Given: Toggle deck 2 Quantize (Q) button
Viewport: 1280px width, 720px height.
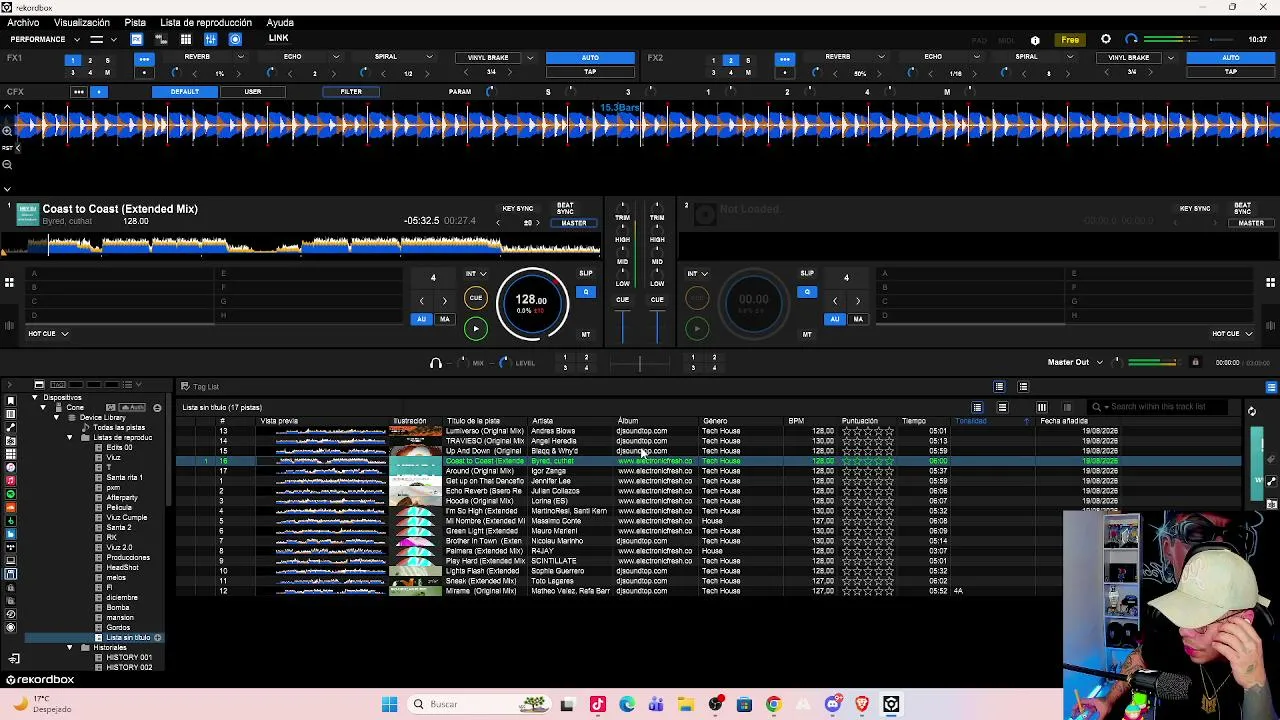Looking at the screenshot, I should (x=807, y=292).
